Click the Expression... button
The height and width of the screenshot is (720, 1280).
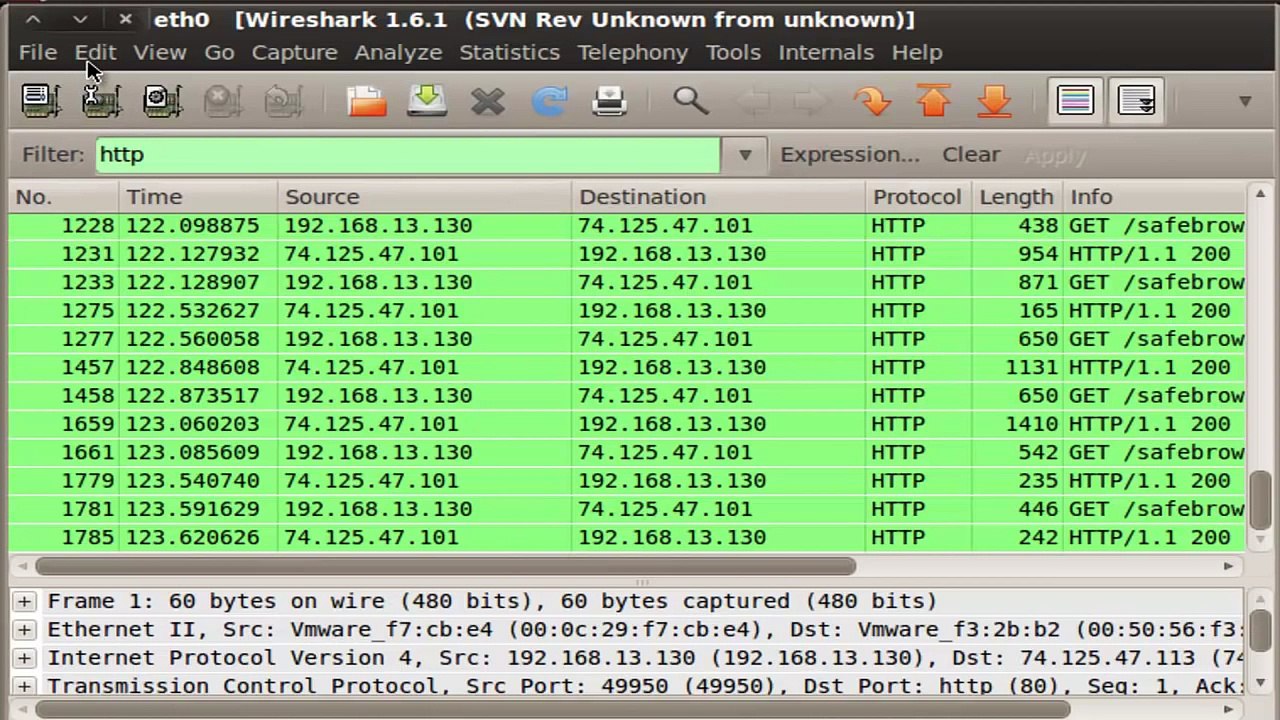(849, 155)
